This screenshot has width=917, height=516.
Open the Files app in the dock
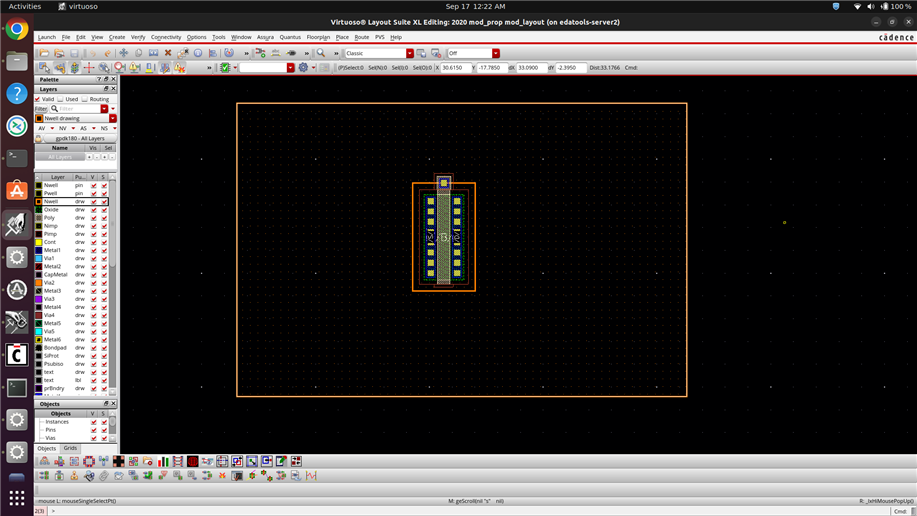click(17, 61)
